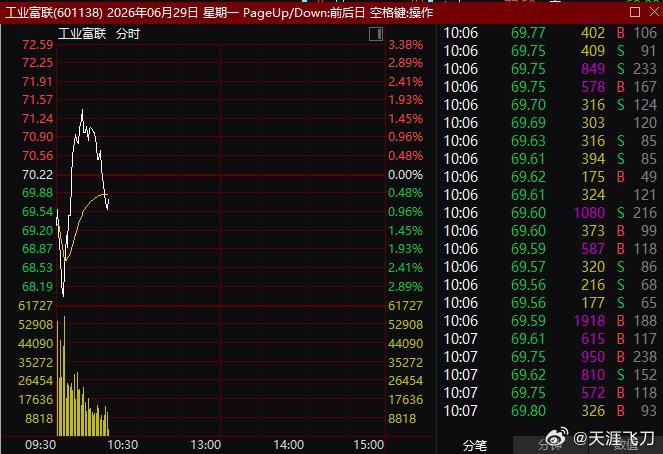Click the 13:00 time axis label
This screenshot has height=454, width=663.
click(x=205, y=445)
